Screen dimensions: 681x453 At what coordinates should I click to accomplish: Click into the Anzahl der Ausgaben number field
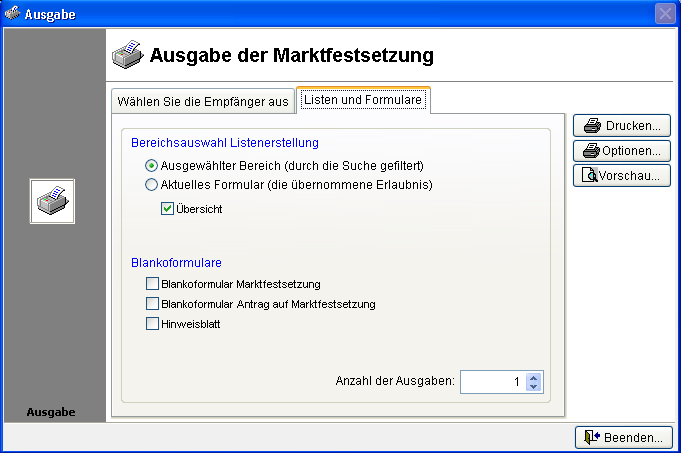(x=492, y=381)
